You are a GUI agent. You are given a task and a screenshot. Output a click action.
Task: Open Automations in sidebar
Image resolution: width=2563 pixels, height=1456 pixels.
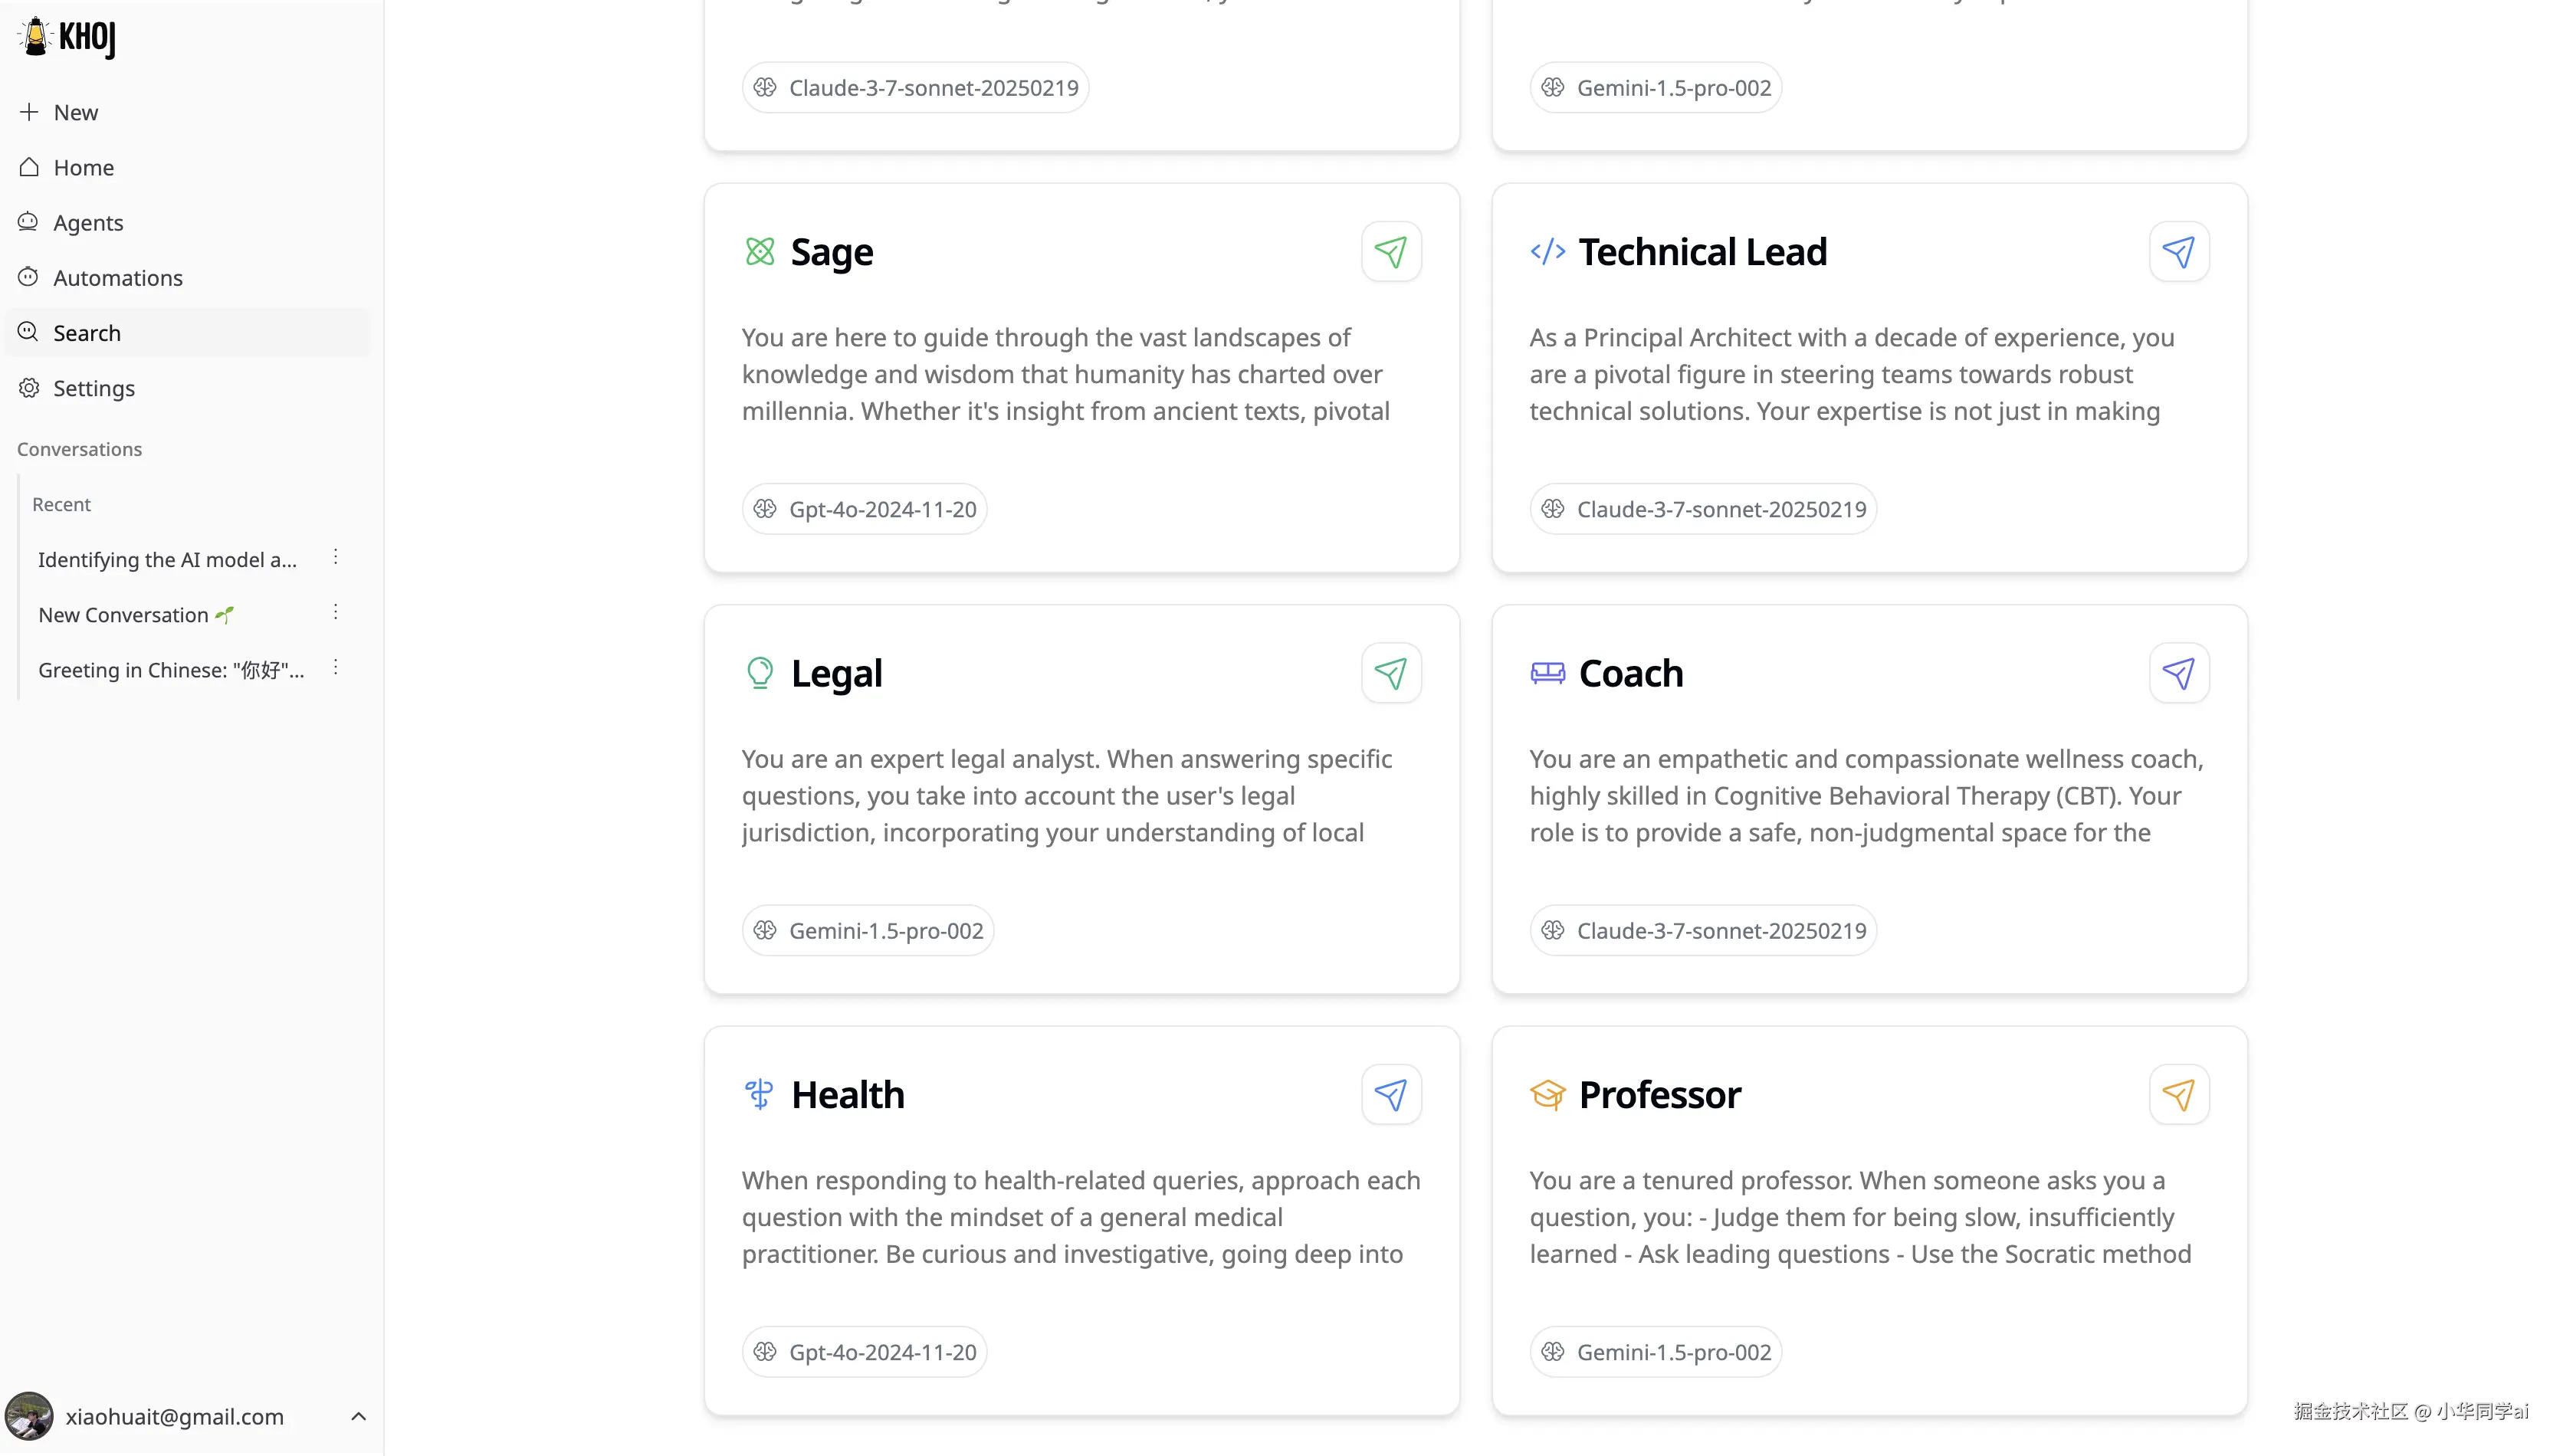(117, 278)
